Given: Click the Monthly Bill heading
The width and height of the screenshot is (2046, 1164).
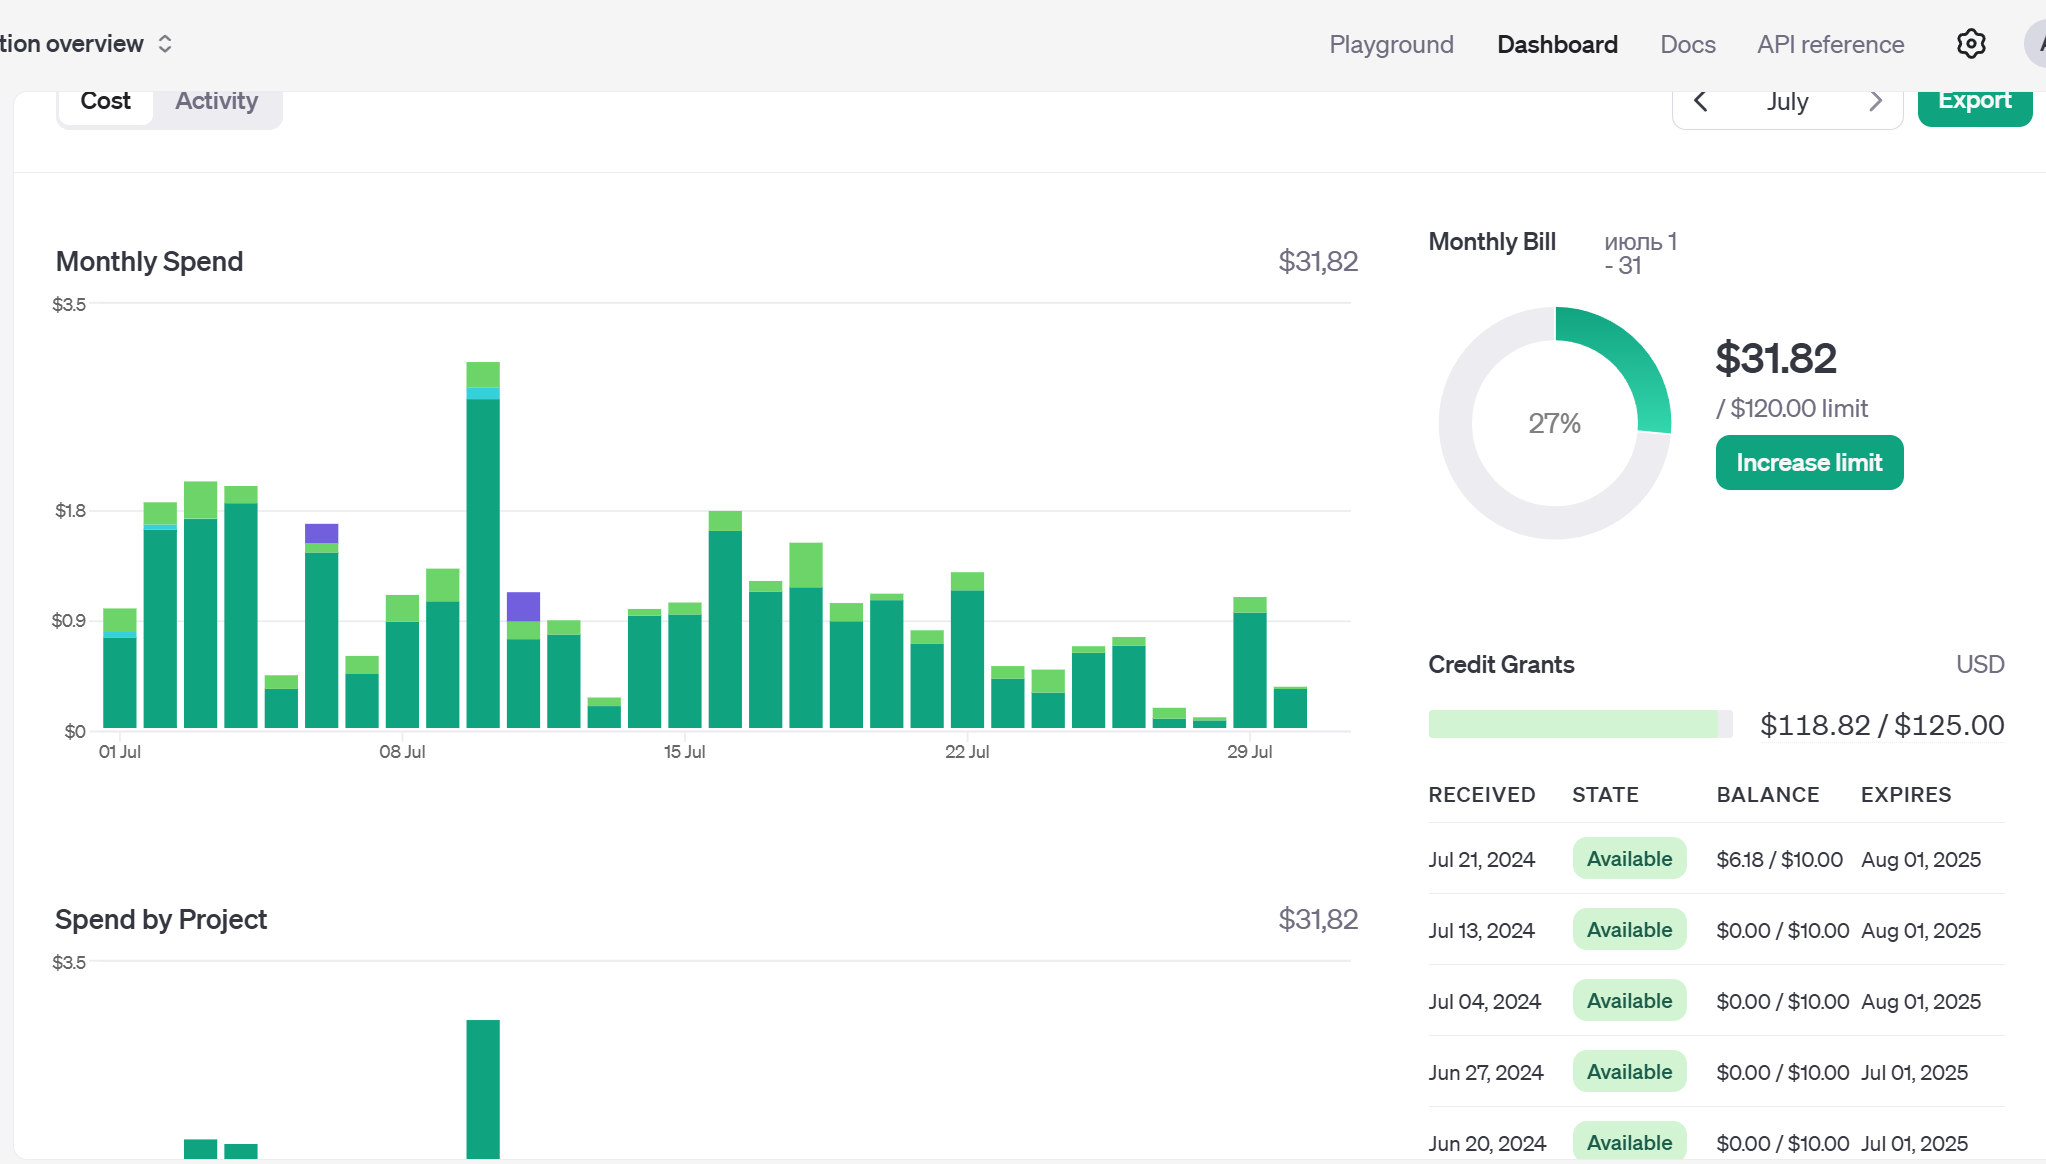Looking at the screenshot, I should click(1491, 242).
